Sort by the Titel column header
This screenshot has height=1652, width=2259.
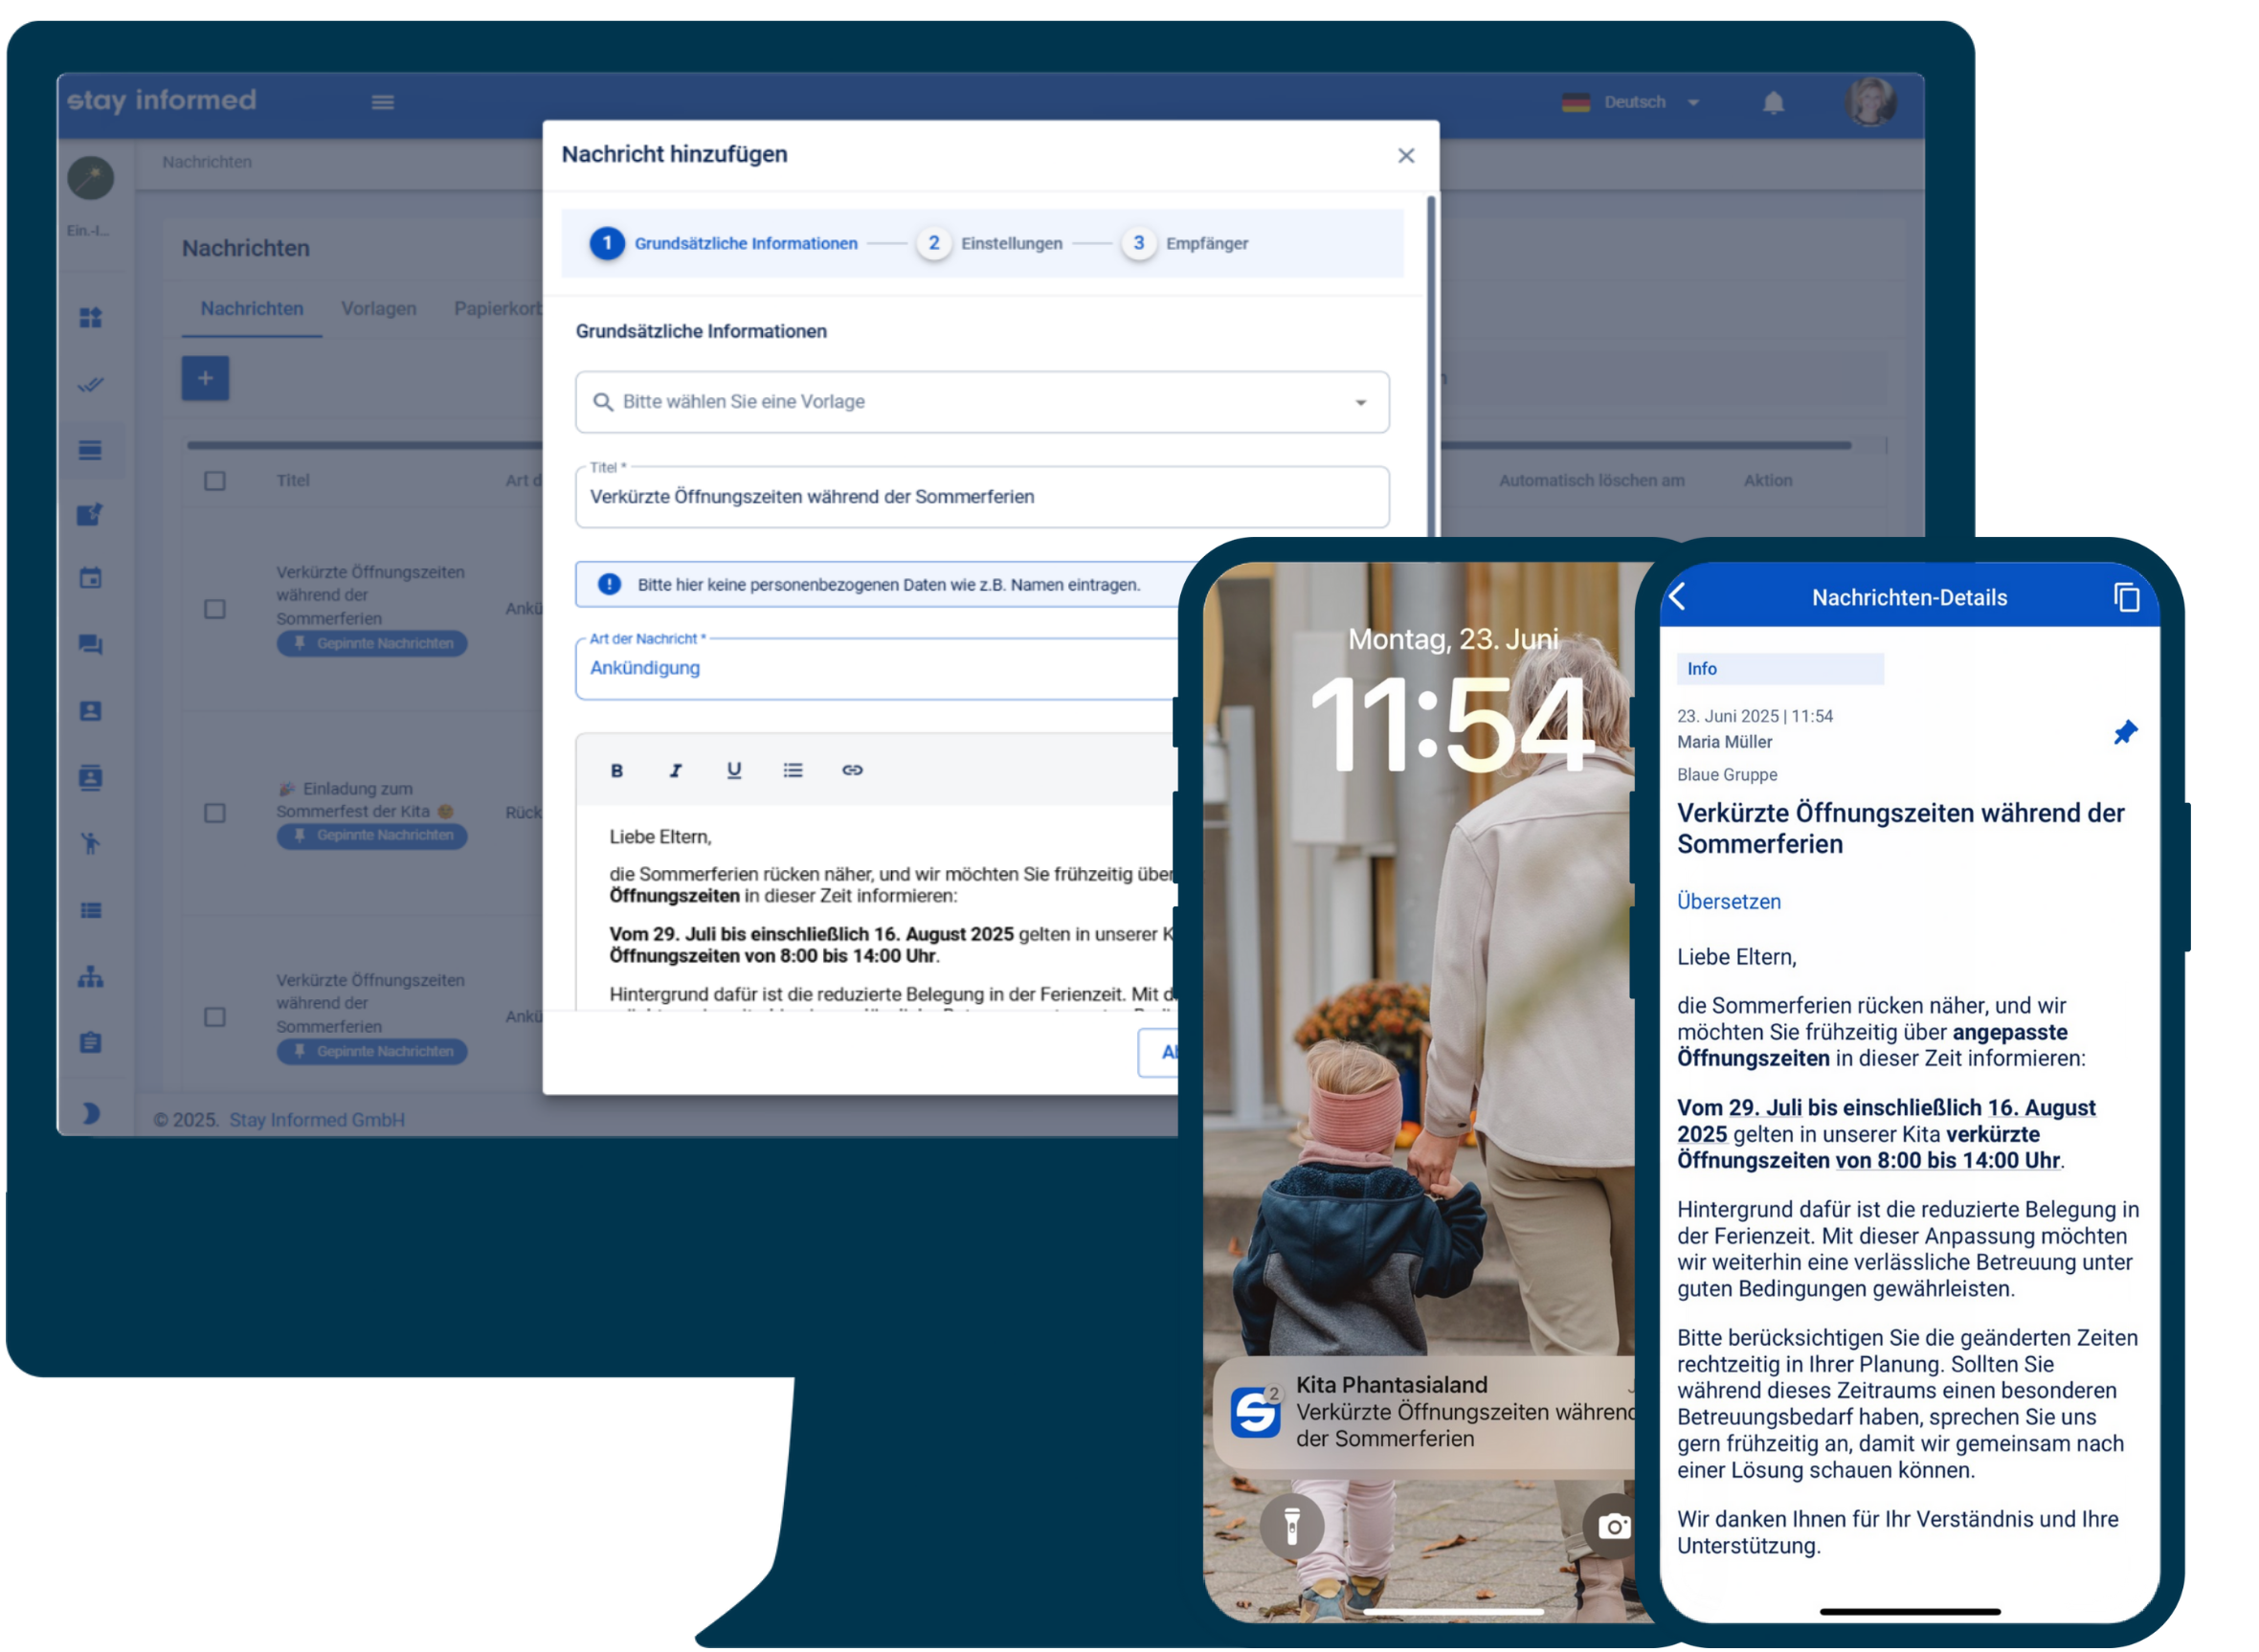[293, 481]
